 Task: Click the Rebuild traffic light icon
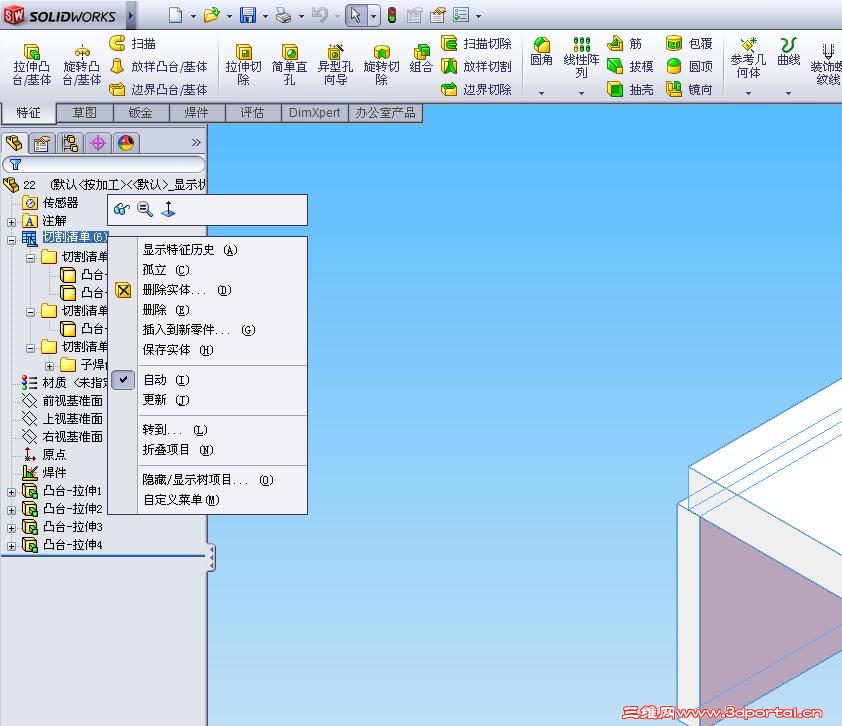click(392, 15)
